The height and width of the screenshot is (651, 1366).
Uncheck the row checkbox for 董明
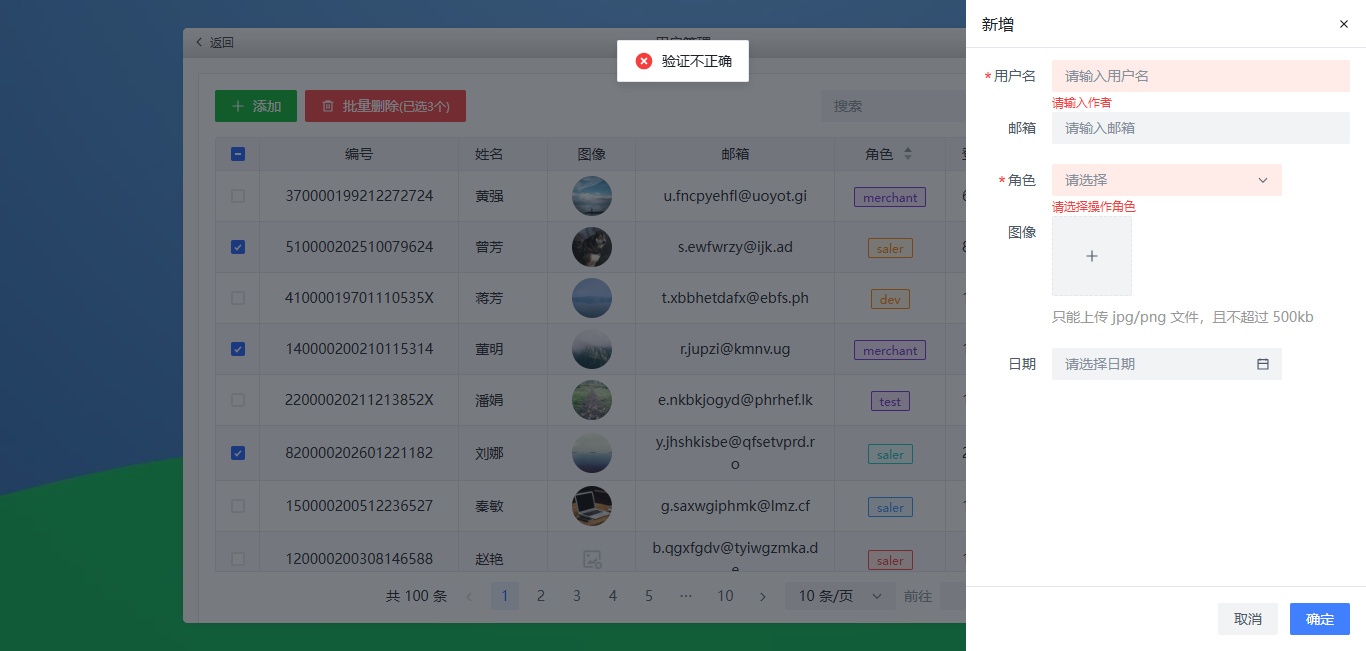(x=238, y=349)
